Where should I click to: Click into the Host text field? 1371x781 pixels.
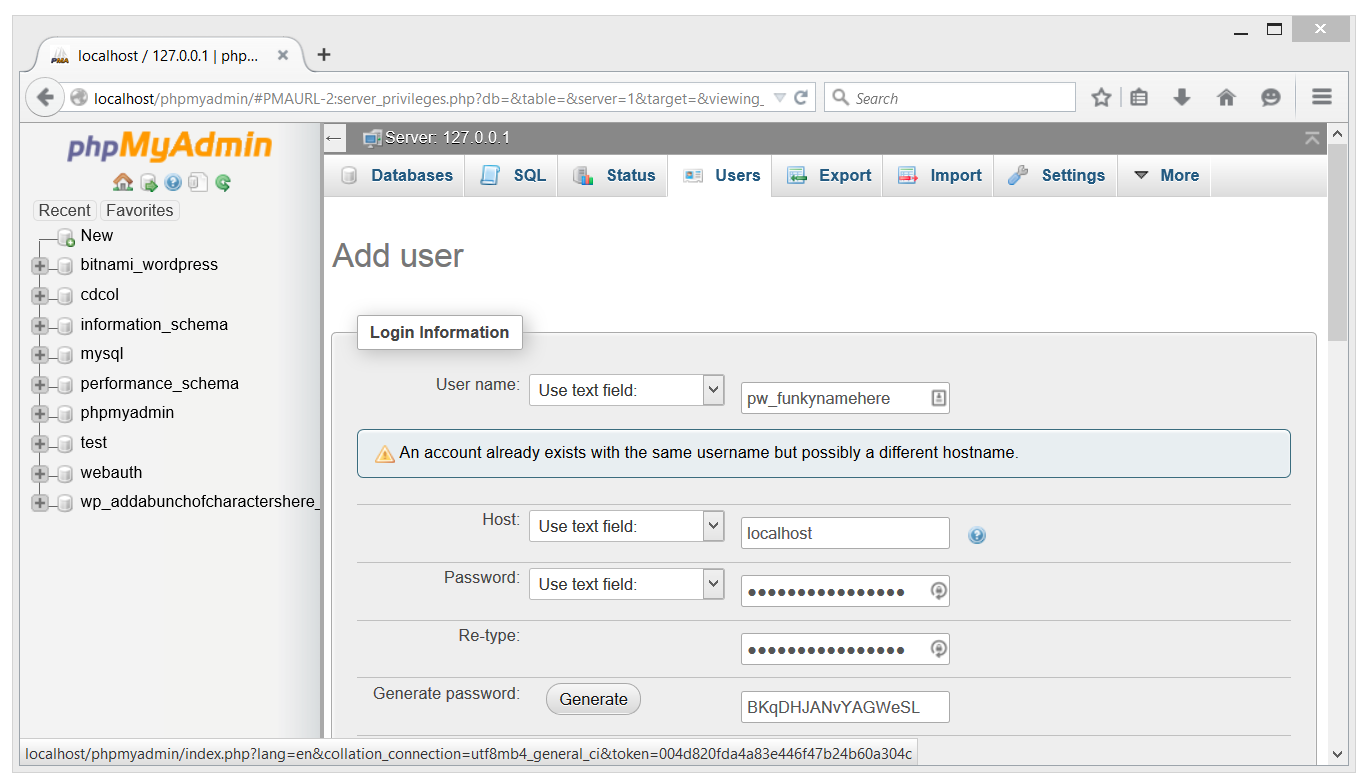coord(844,533)
